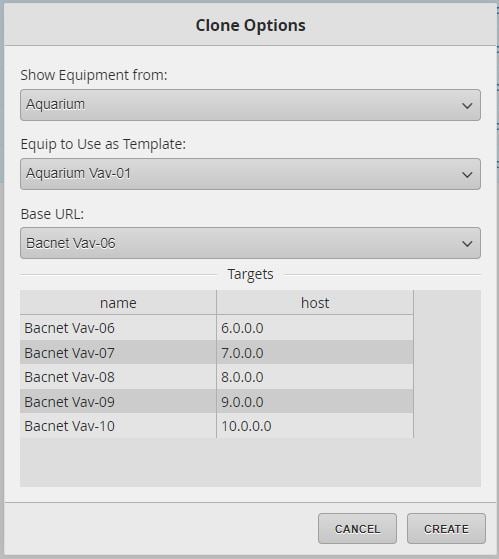
Task: Open the Show Equipment from dropdown
Action: 250,105
